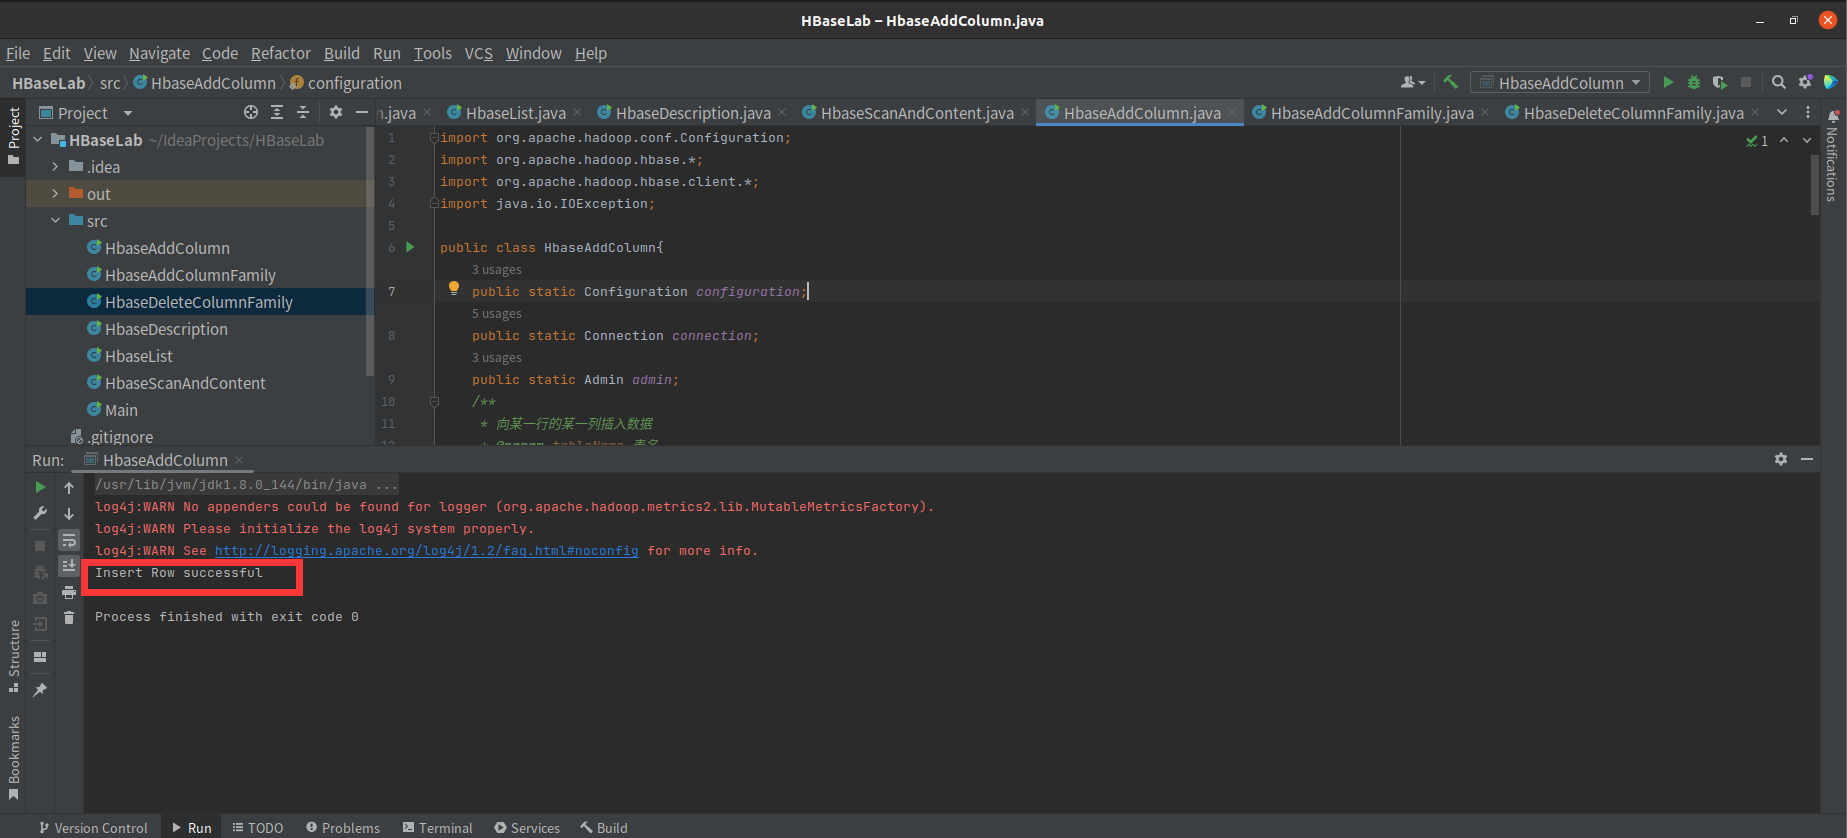Collapse the HBaseLab root folder
1847x838 pixels.
pyautogui.click(x=38, y=140)
